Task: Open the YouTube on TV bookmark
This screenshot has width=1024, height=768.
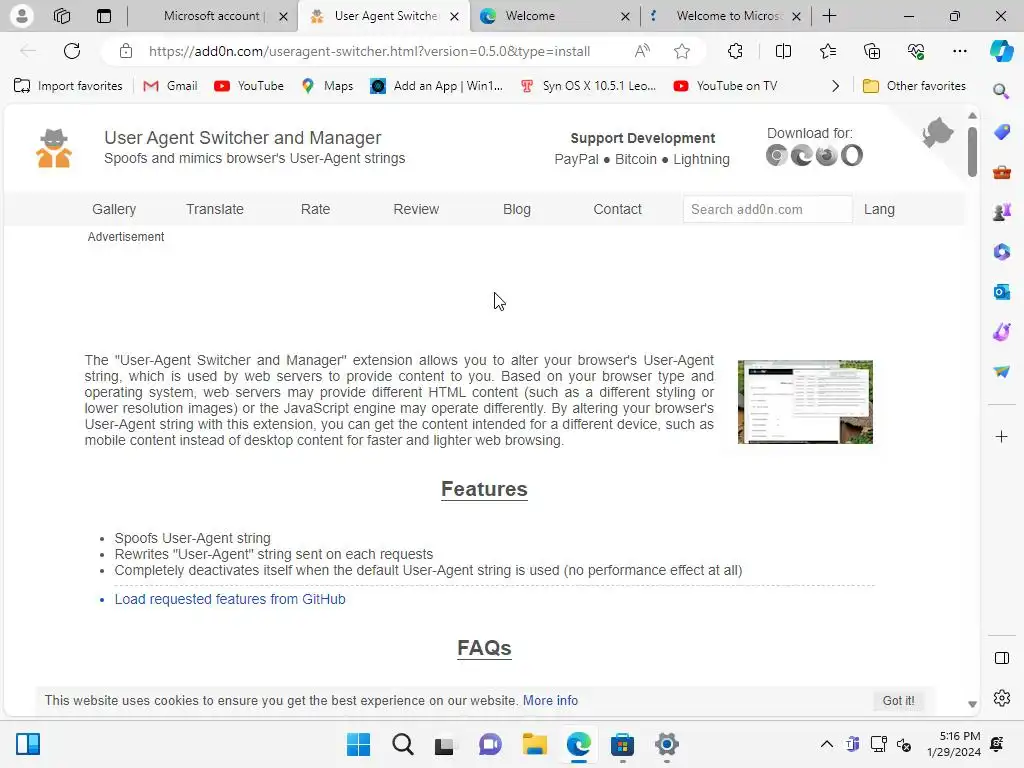Action: pos(725,86)
